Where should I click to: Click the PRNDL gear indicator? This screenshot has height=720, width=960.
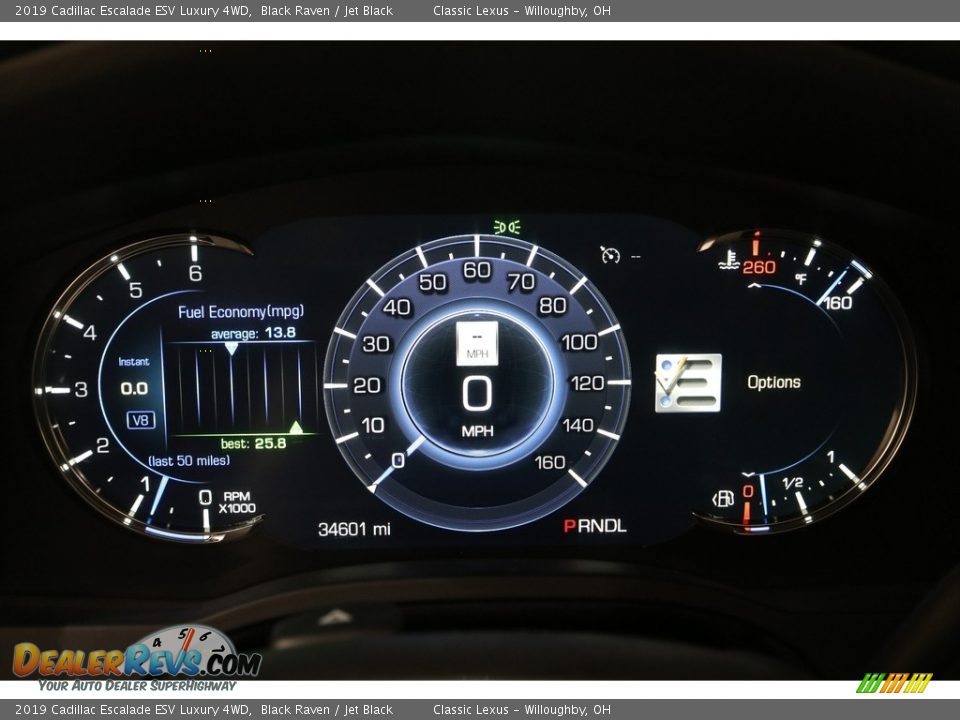coord(595,526)
